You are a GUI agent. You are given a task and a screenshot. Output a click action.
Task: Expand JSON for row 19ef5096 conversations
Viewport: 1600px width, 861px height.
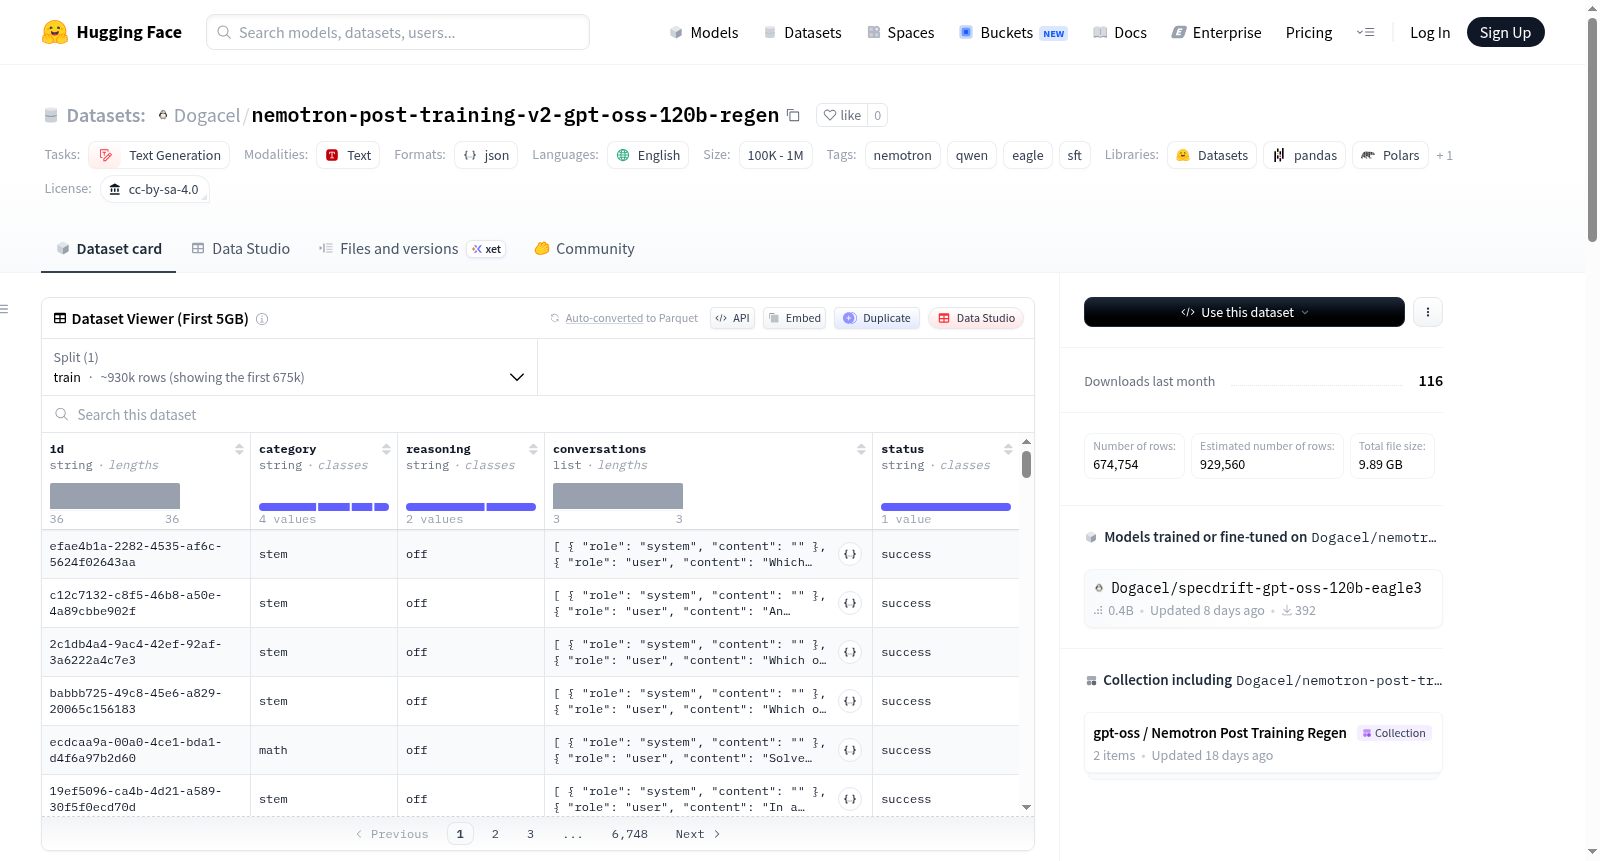pyautogui.click(x=850, y=799)
